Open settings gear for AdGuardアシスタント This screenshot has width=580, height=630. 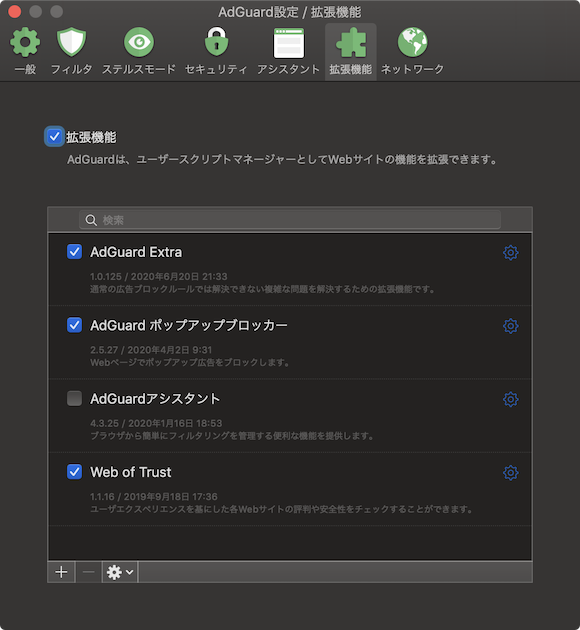click(511, 399)
